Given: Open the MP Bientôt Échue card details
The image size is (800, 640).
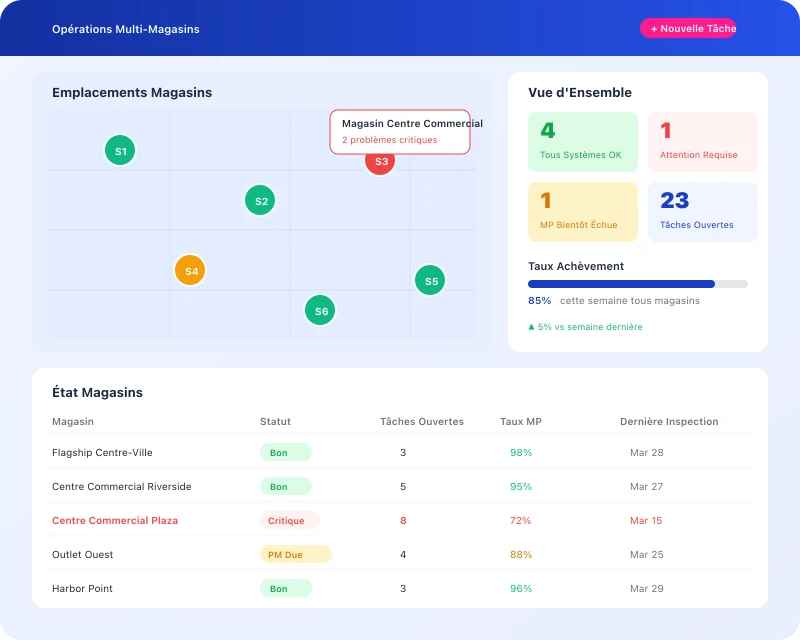Looking at the screenshot, I should (583, 211).
